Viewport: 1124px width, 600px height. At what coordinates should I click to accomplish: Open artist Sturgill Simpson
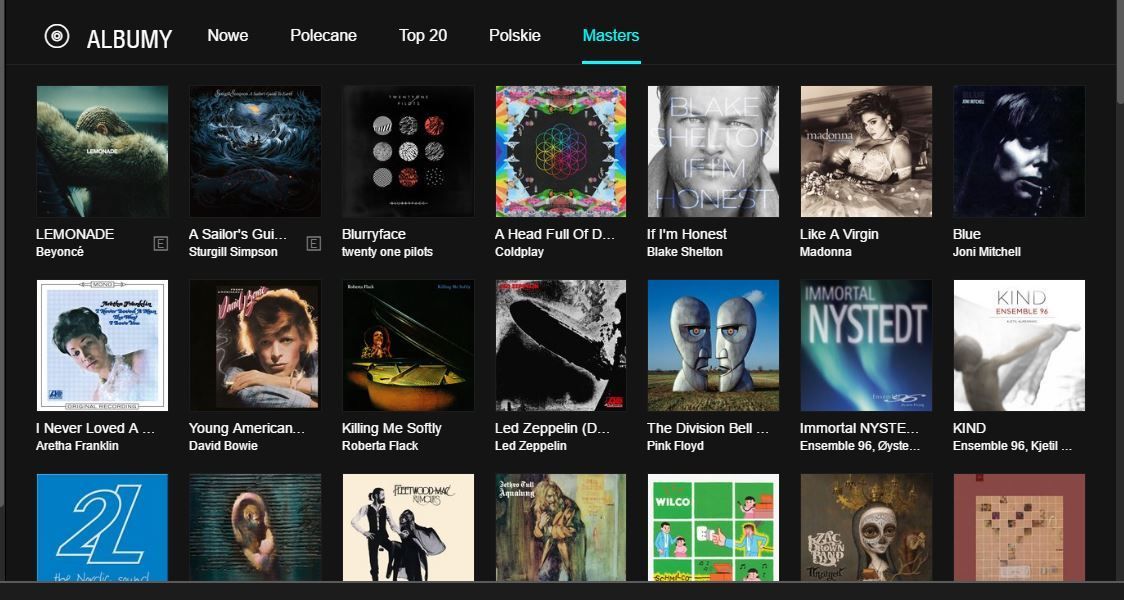click(x=233, y=252)
